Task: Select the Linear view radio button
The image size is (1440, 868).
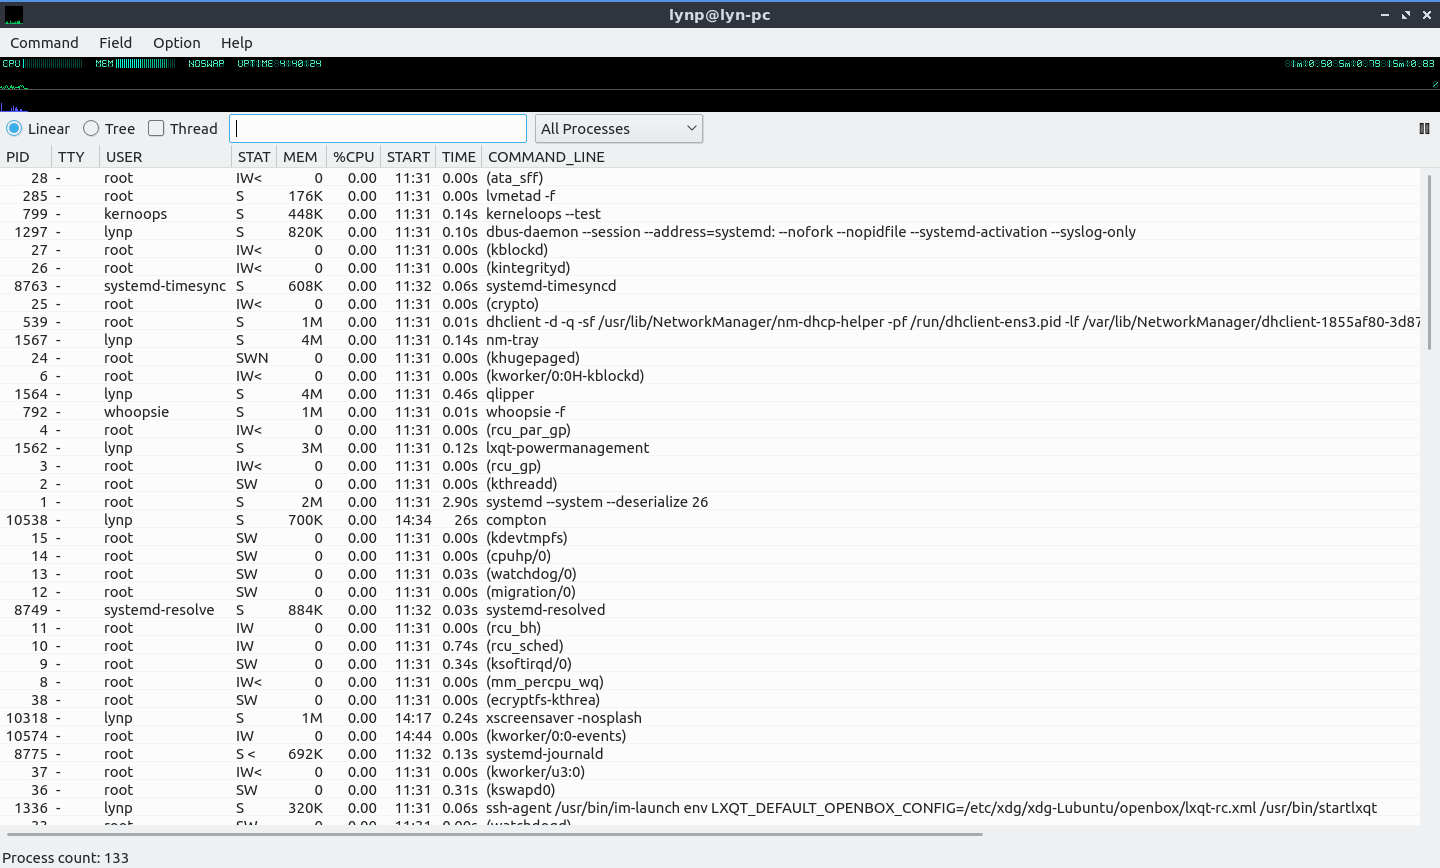Action: [15, 128]
